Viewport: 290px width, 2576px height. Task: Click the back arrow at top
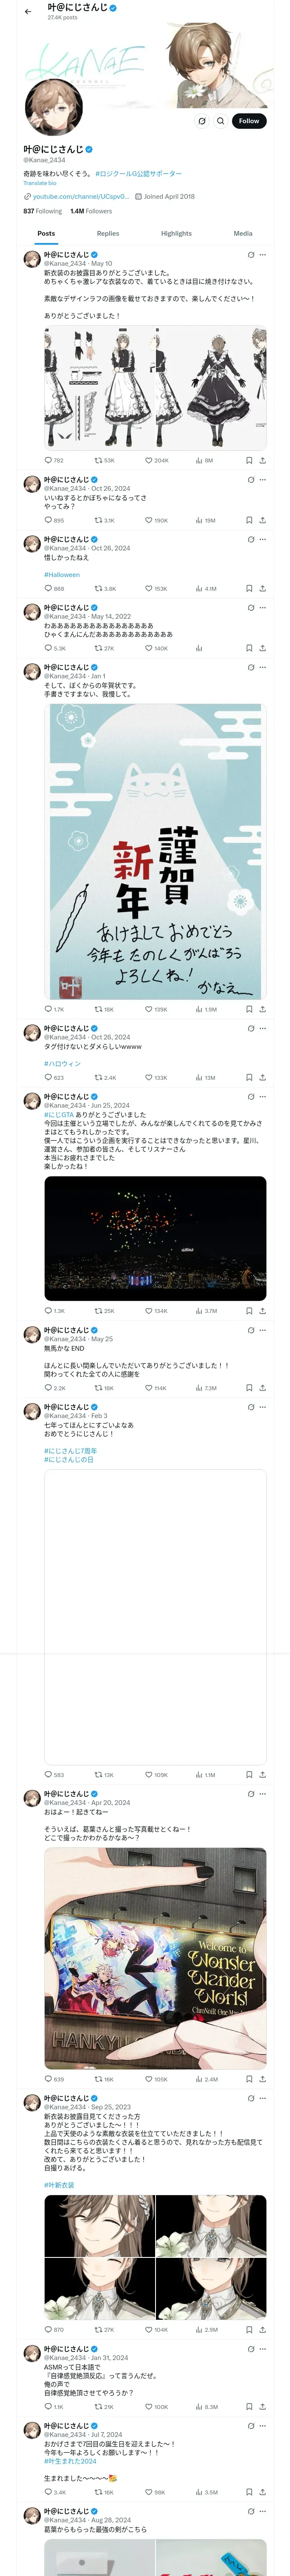tap(28, 12)
